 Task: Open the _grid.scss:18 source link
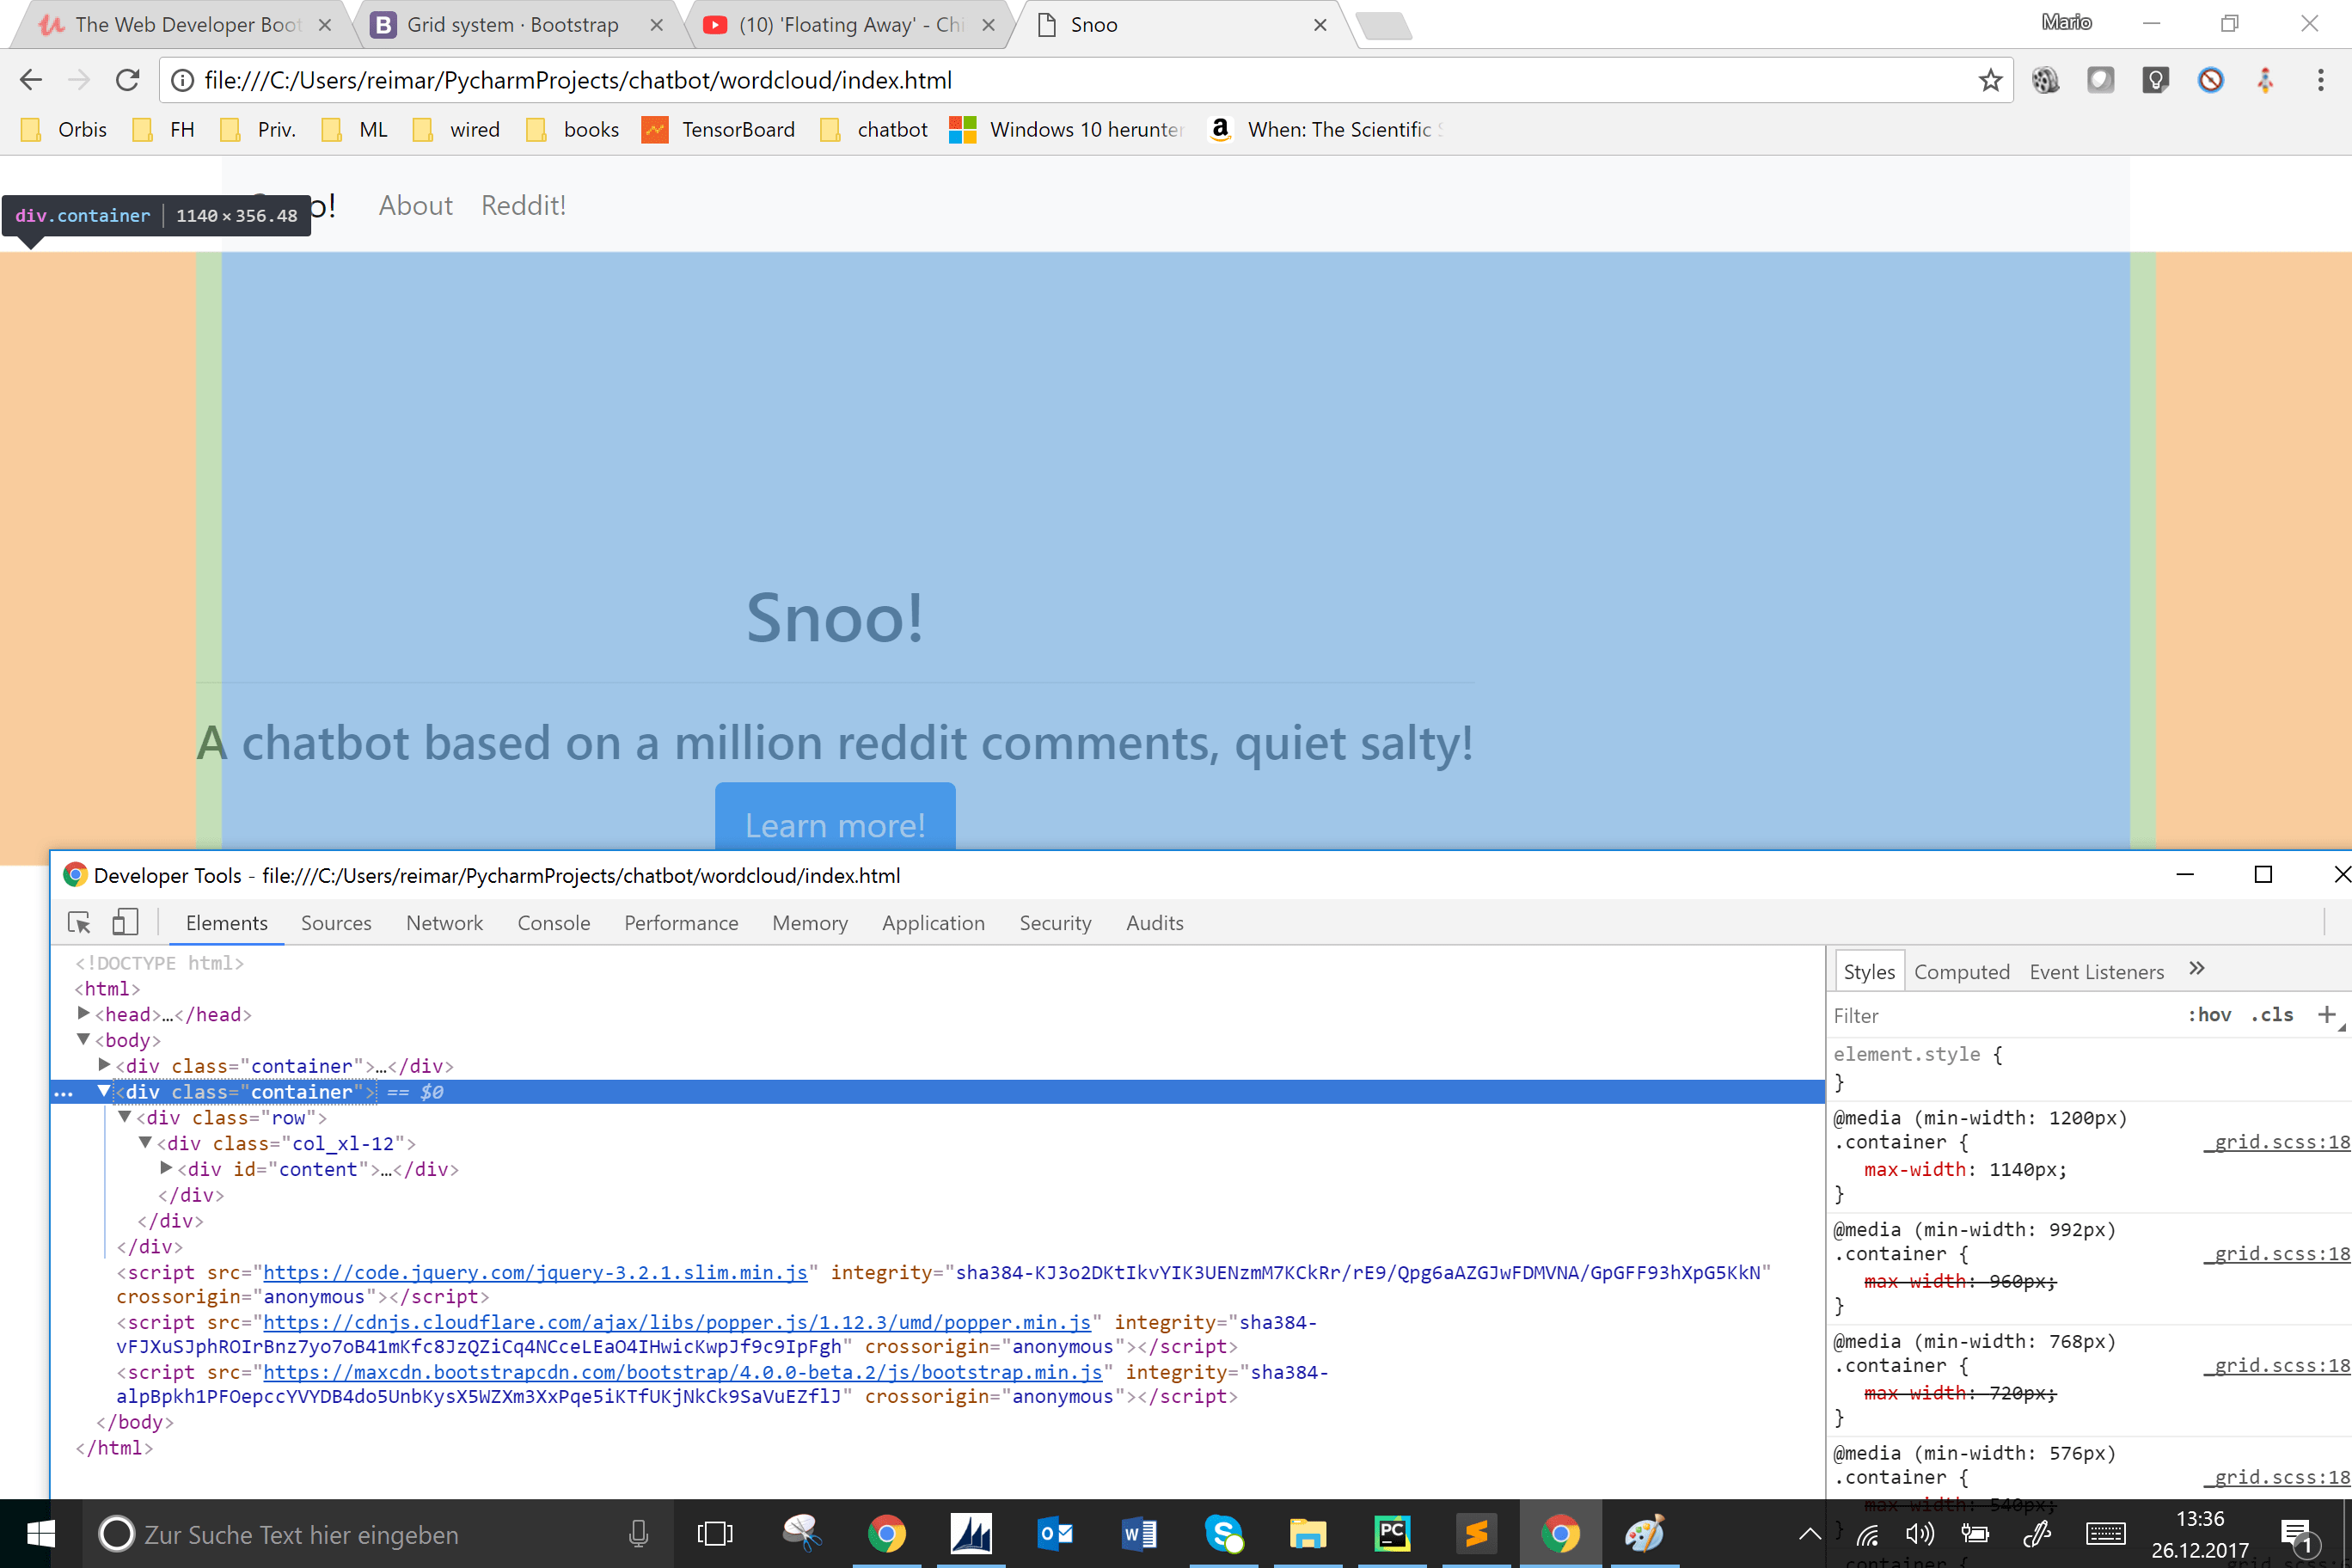2290,1142
